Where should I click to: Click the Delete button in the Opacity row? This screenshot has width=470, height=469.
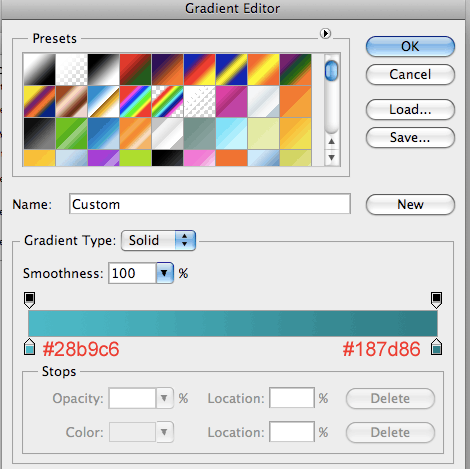pos(390,398)
